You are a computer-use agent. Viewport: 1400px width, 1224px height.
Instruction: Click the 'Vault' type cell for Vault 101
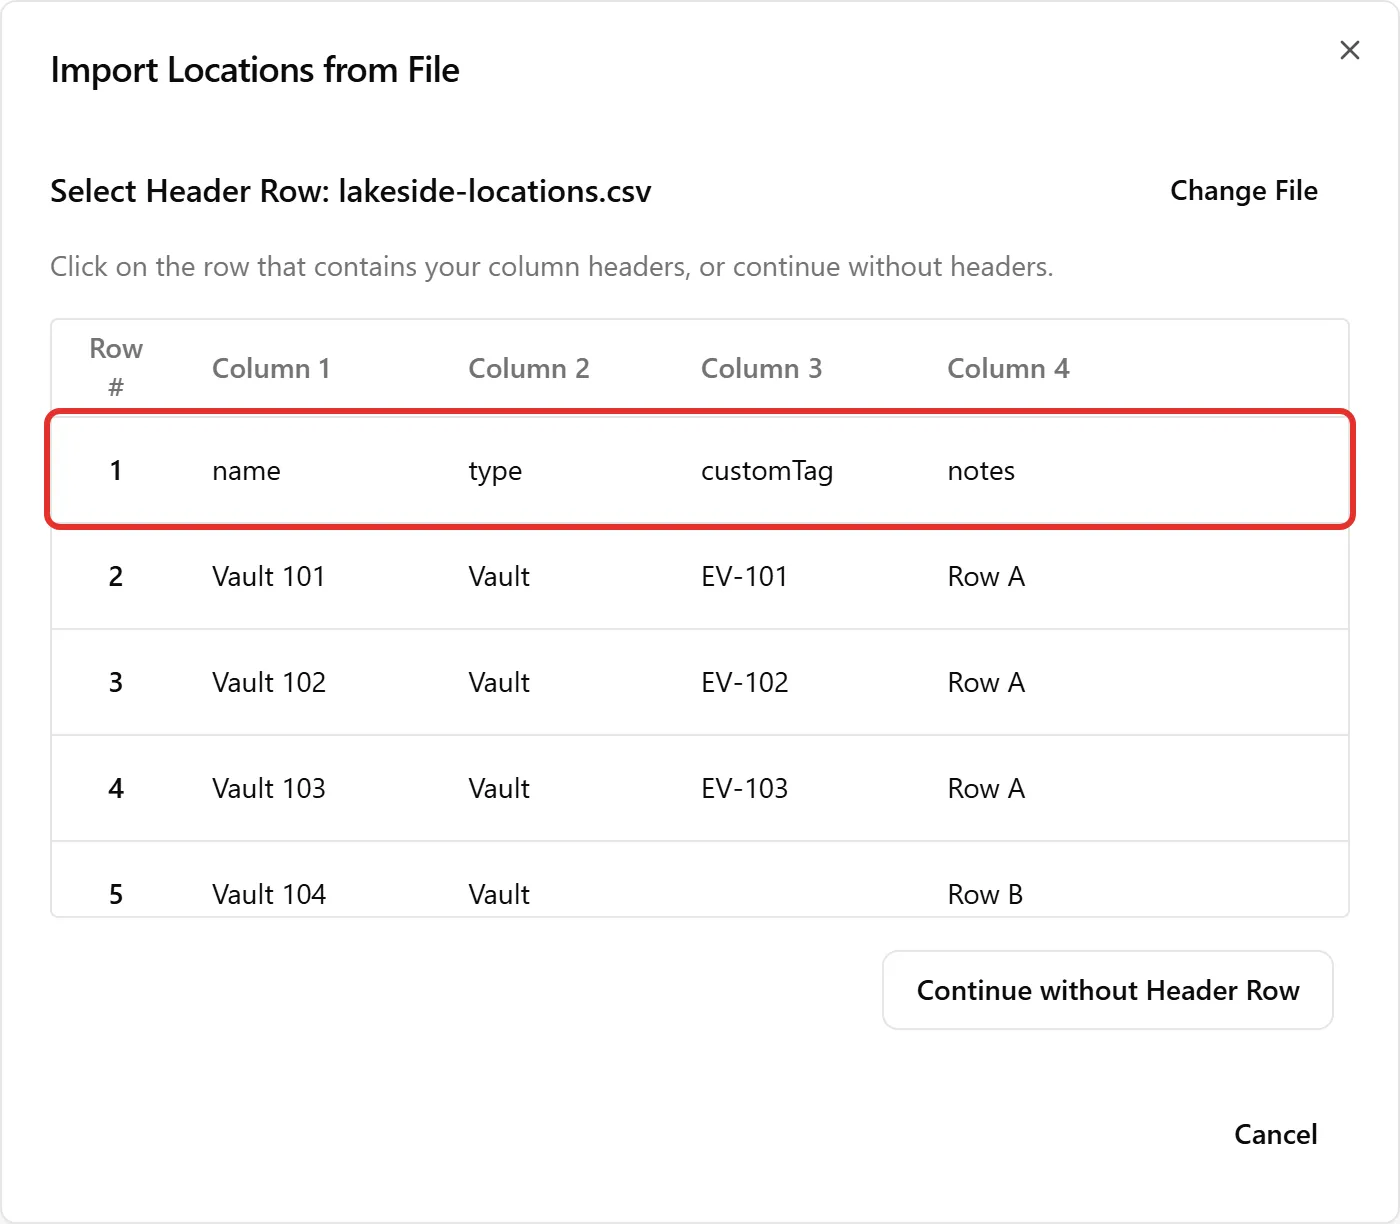click(x=499, y=577)
